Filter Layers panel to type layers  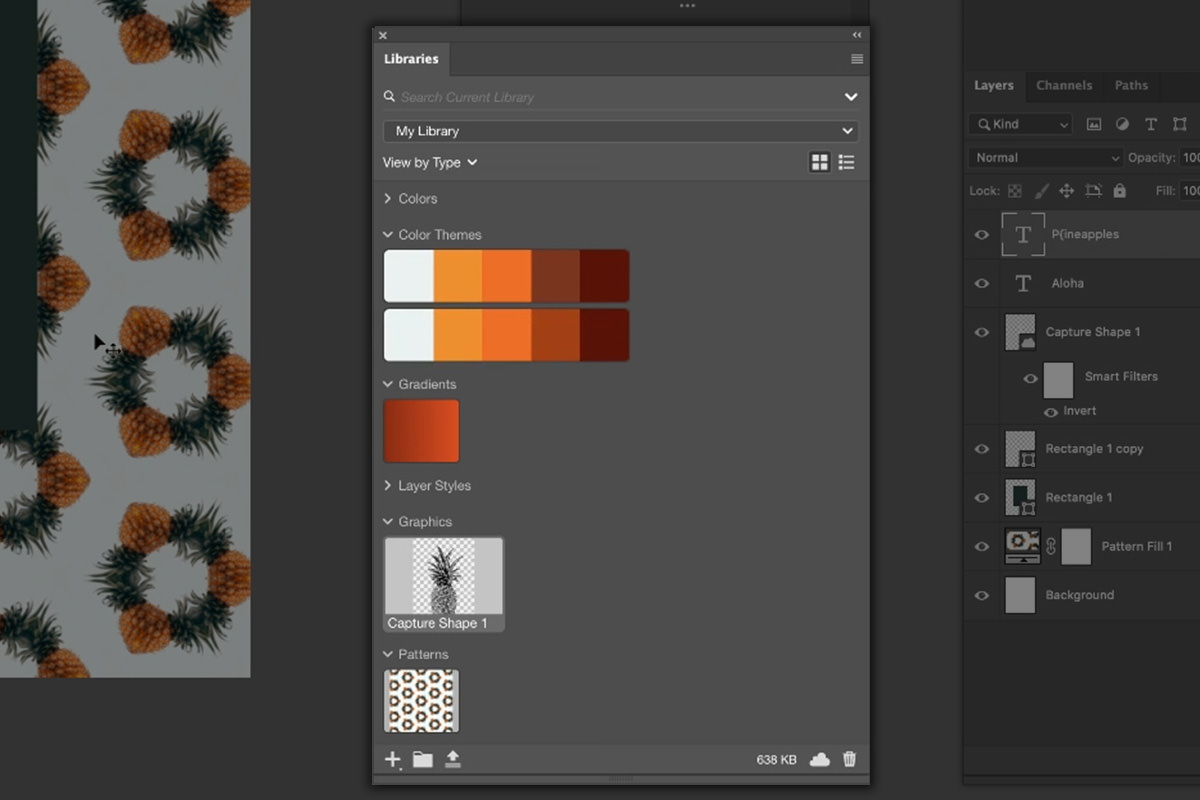pyautogui.click(x=1151, y=123)
